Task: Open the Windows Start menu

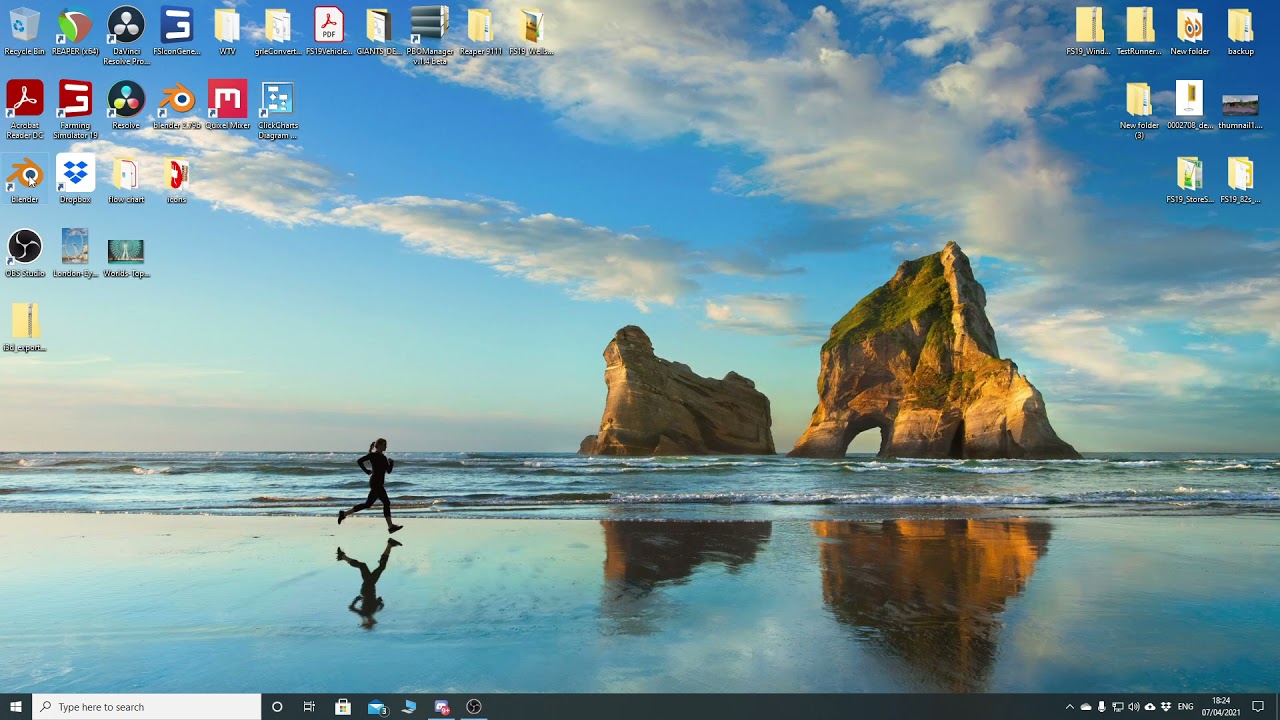Action: 16,707
